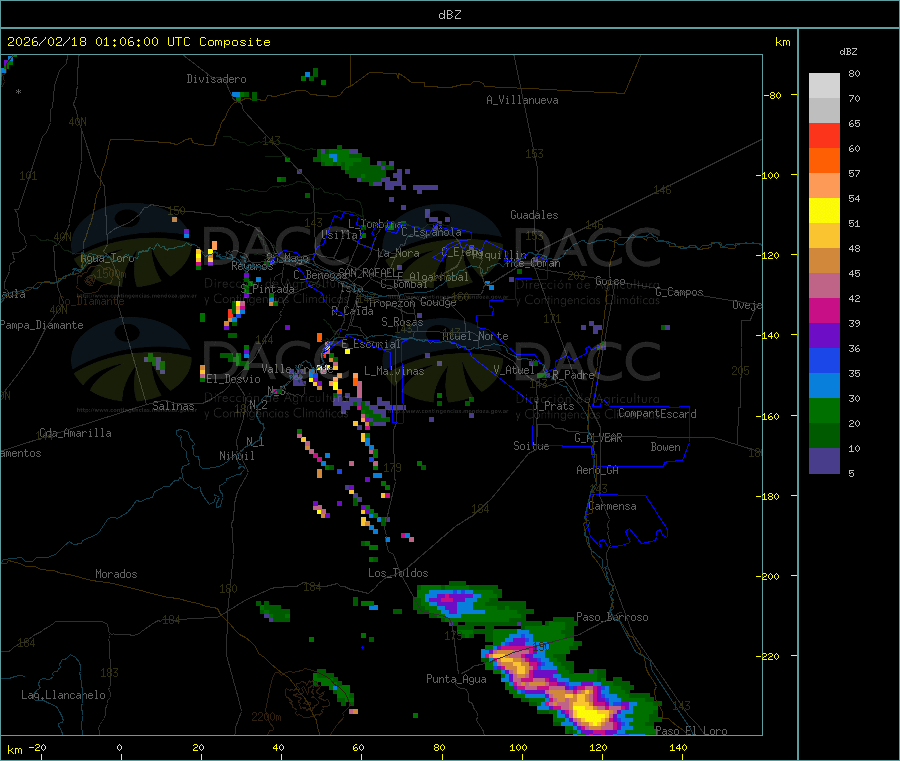900x761 pixels.
Task: Click the blue-purple echo cell south of Los_Toldos
Action: click(x=453, y=603)
